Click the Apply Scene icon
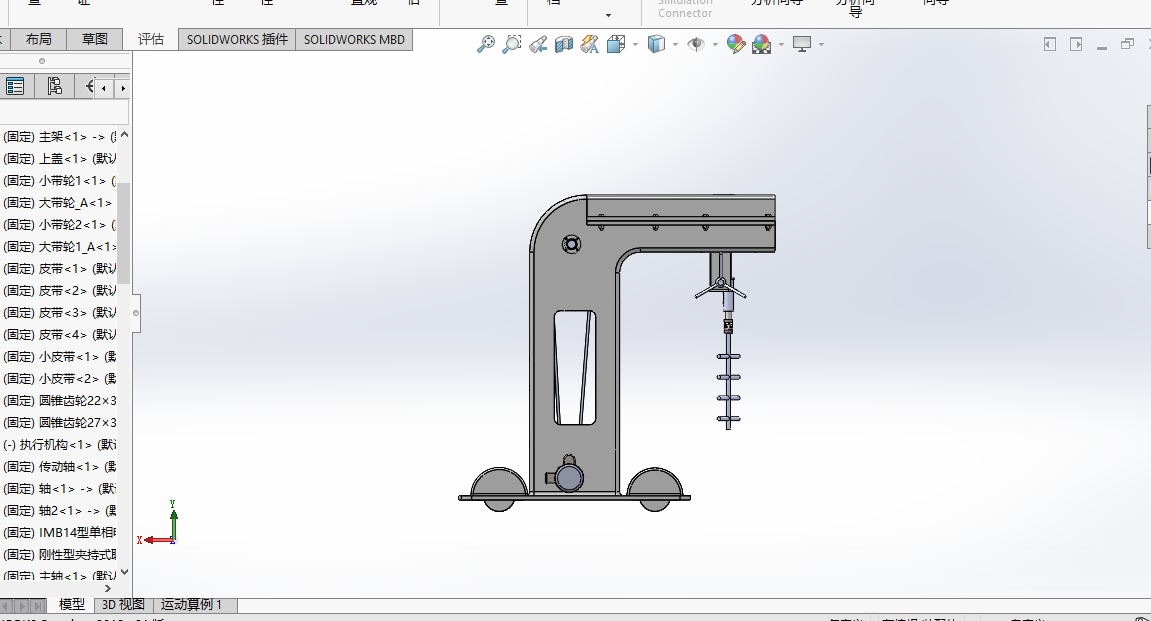The width and height of the screenshot is (1151, 621). point(762,44)
